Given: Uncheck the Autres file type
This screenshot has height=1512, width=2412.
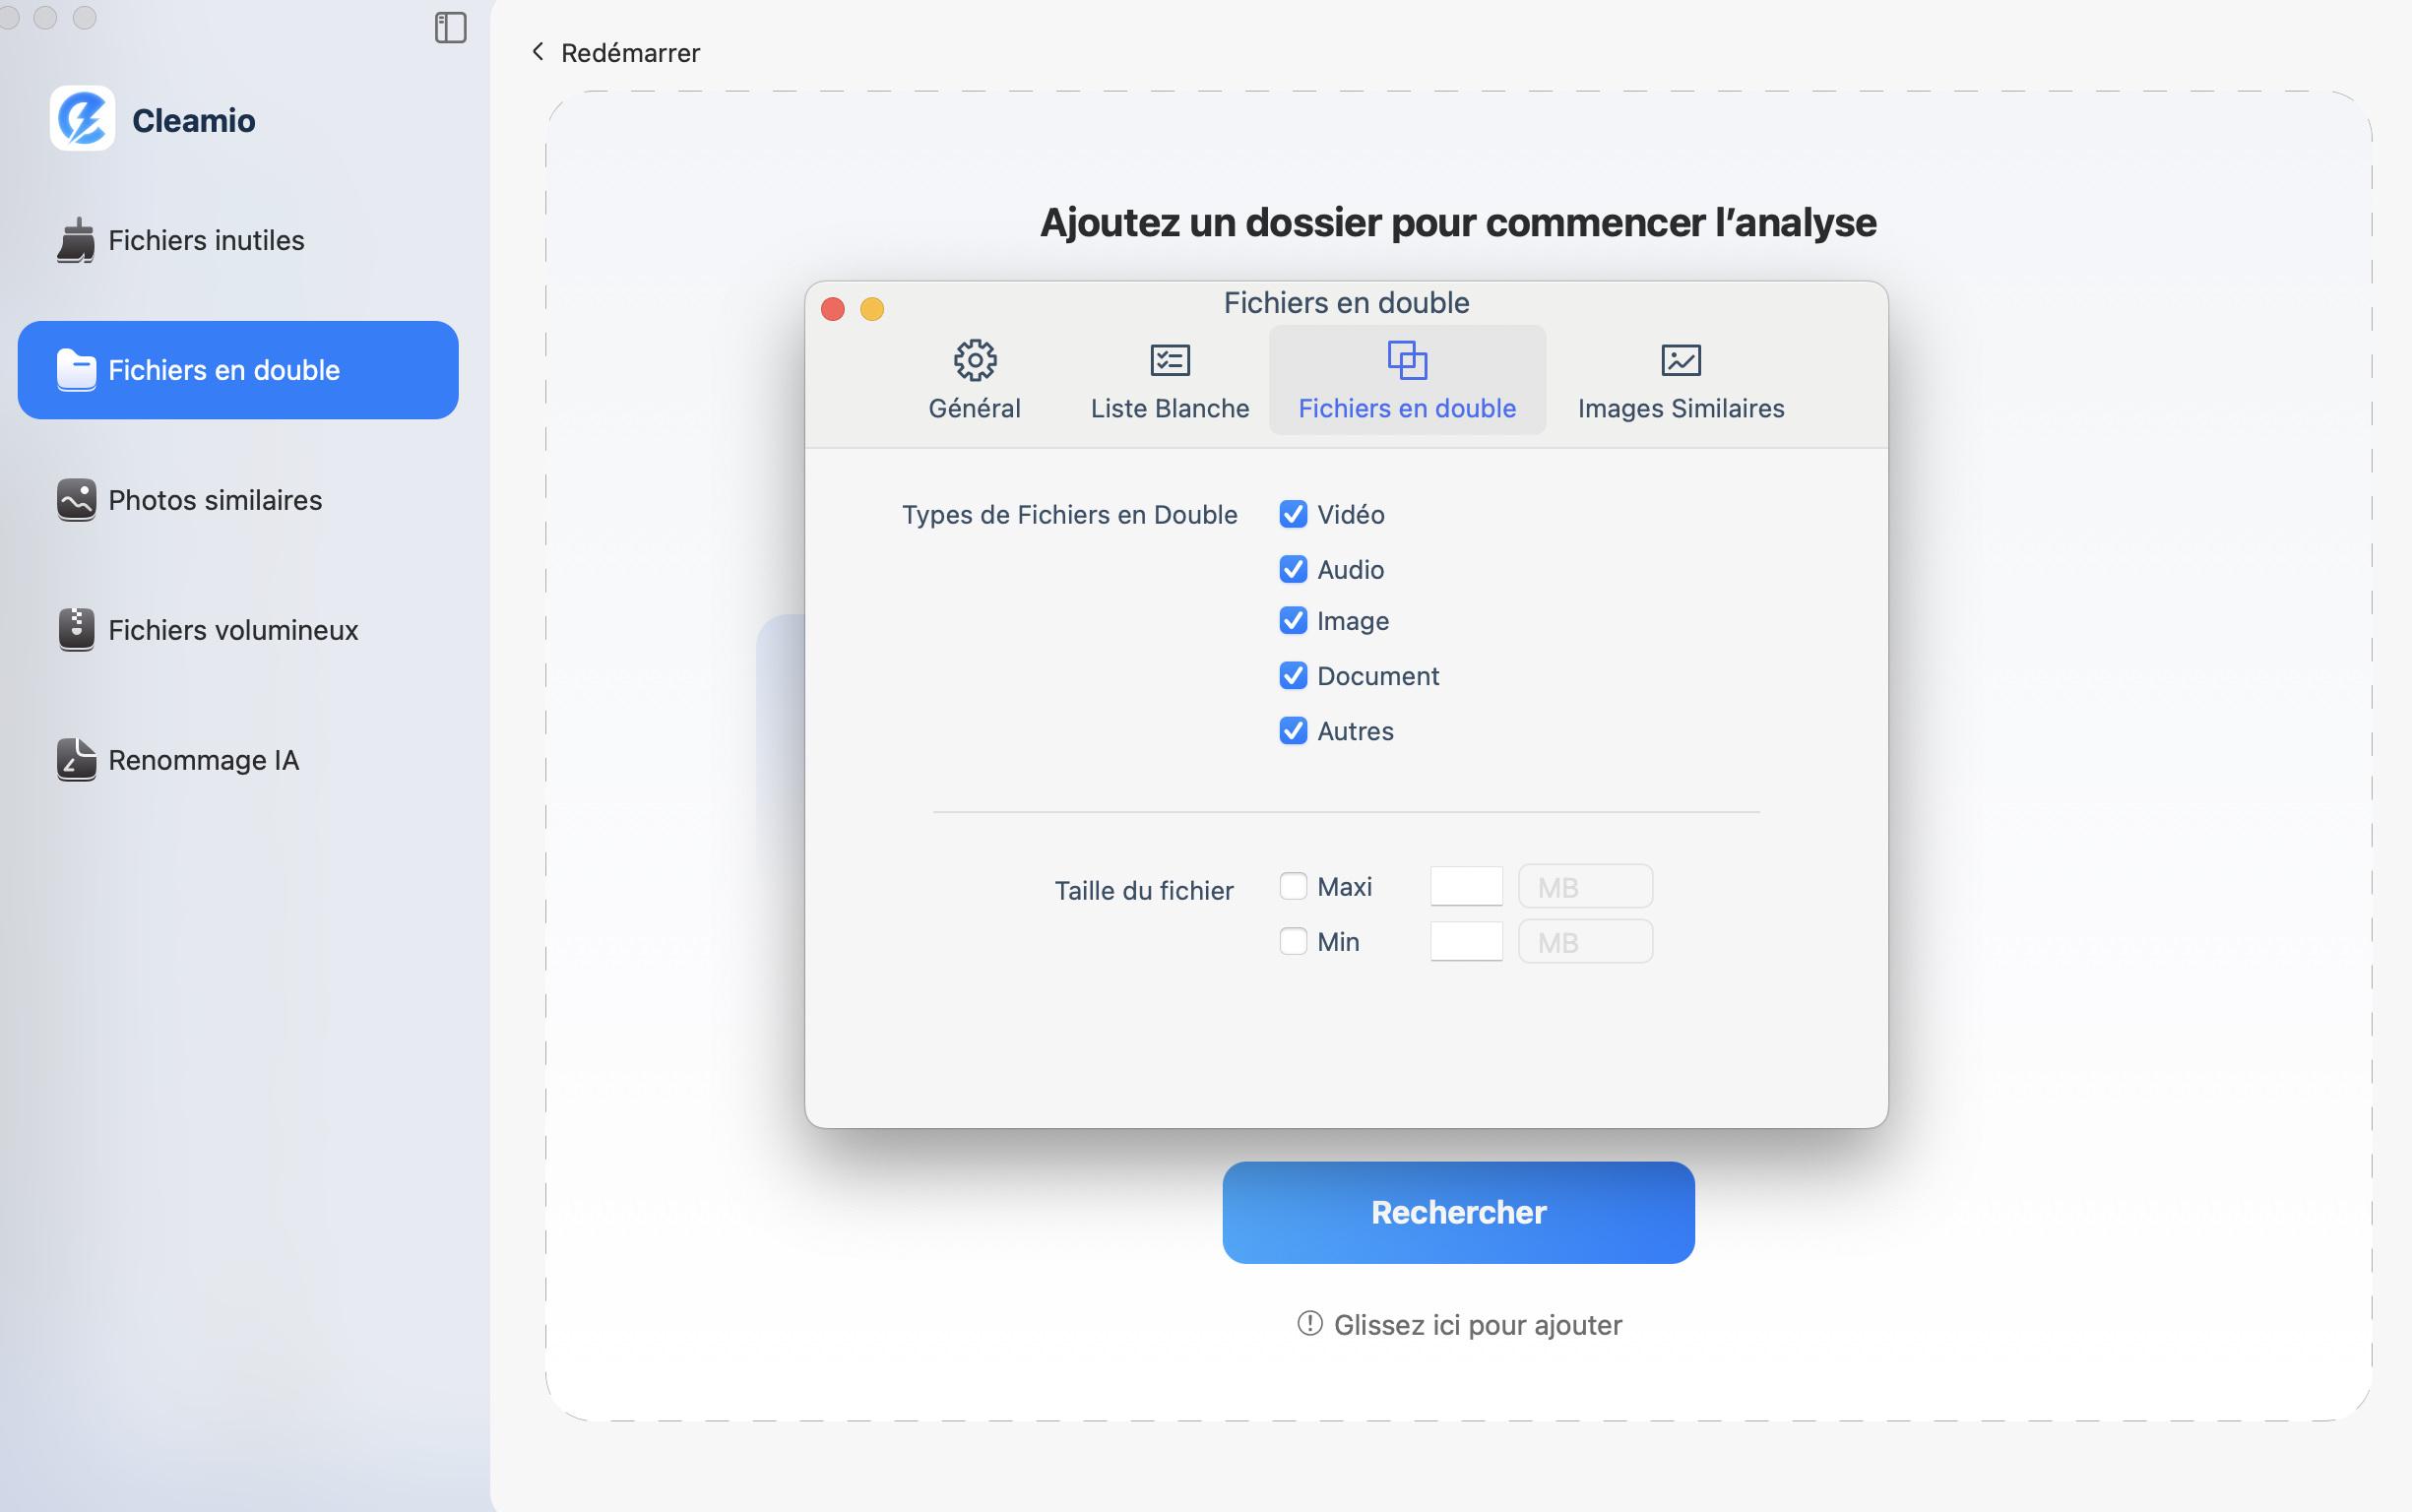Looking at the screenshot, I should [x=1294, y=731].
